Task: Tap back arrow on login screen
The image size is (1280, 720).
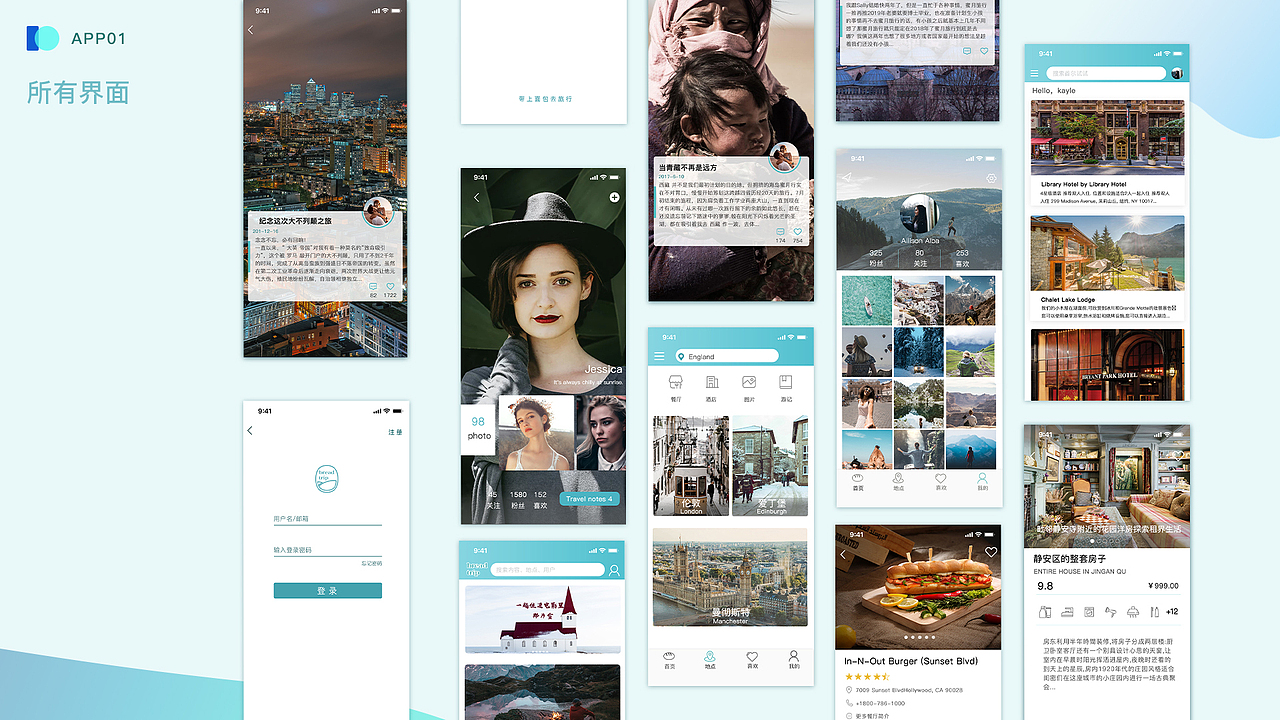Action: [250, 431]
